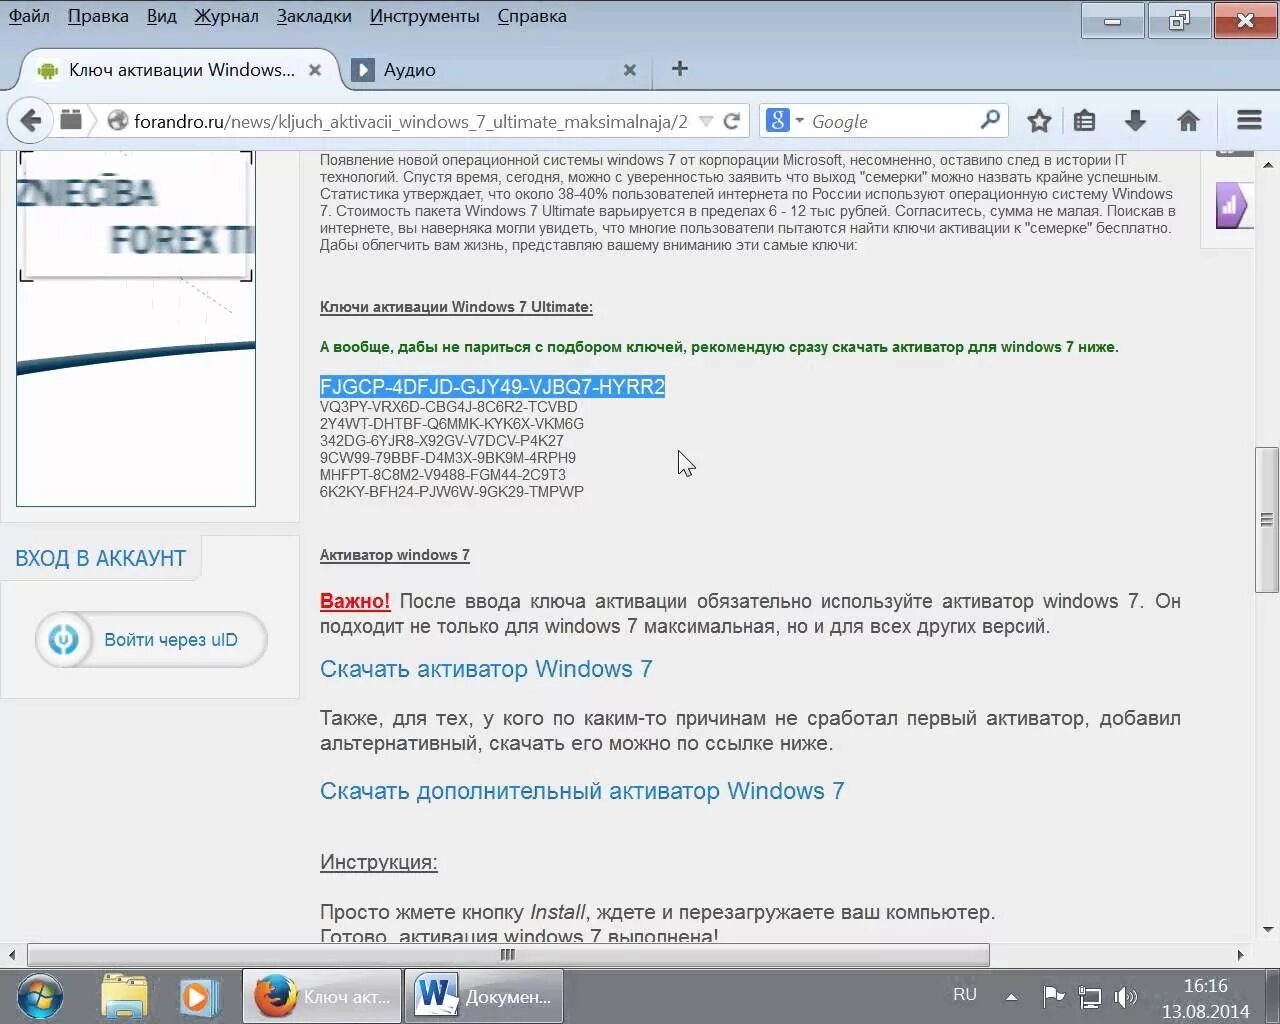Switch to the 'Аудио' tab
The height and width of the screenshot is (1024, 1280).
tap(494, 70)
